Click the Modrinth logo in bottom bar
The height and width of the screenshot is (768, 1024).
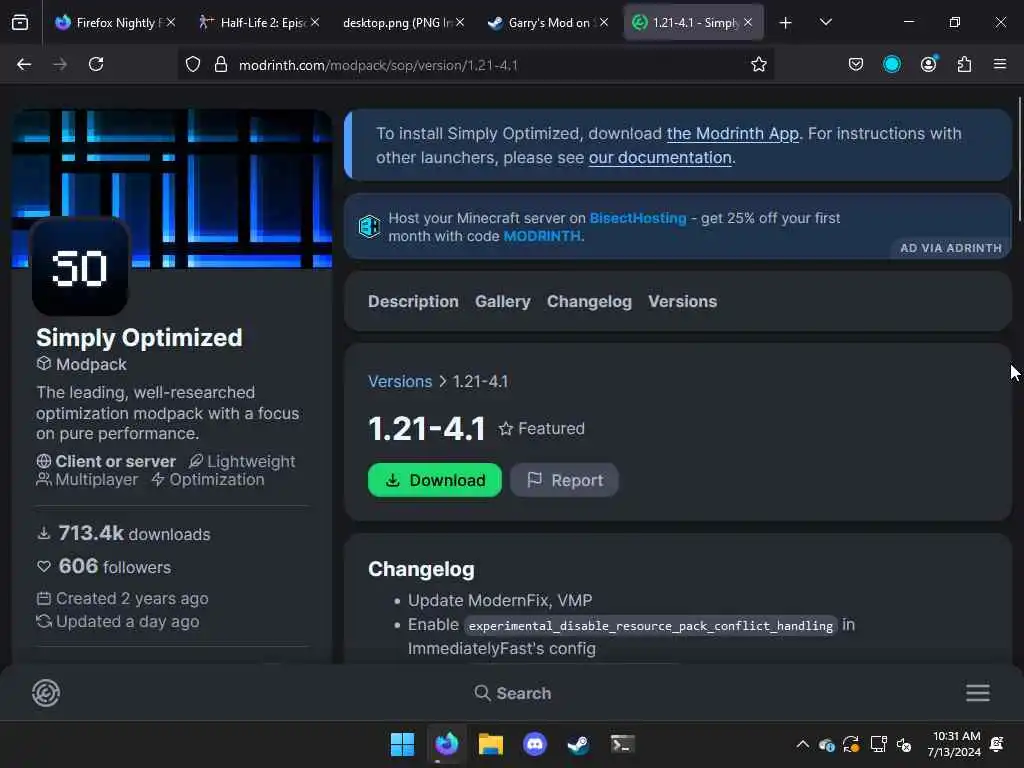[x=46, y=693]
